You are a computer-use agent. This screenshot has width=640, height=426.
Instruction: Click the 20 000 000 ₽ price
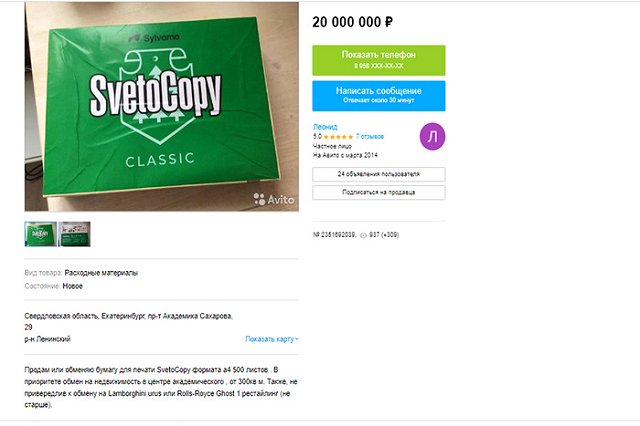coord(352,22)
